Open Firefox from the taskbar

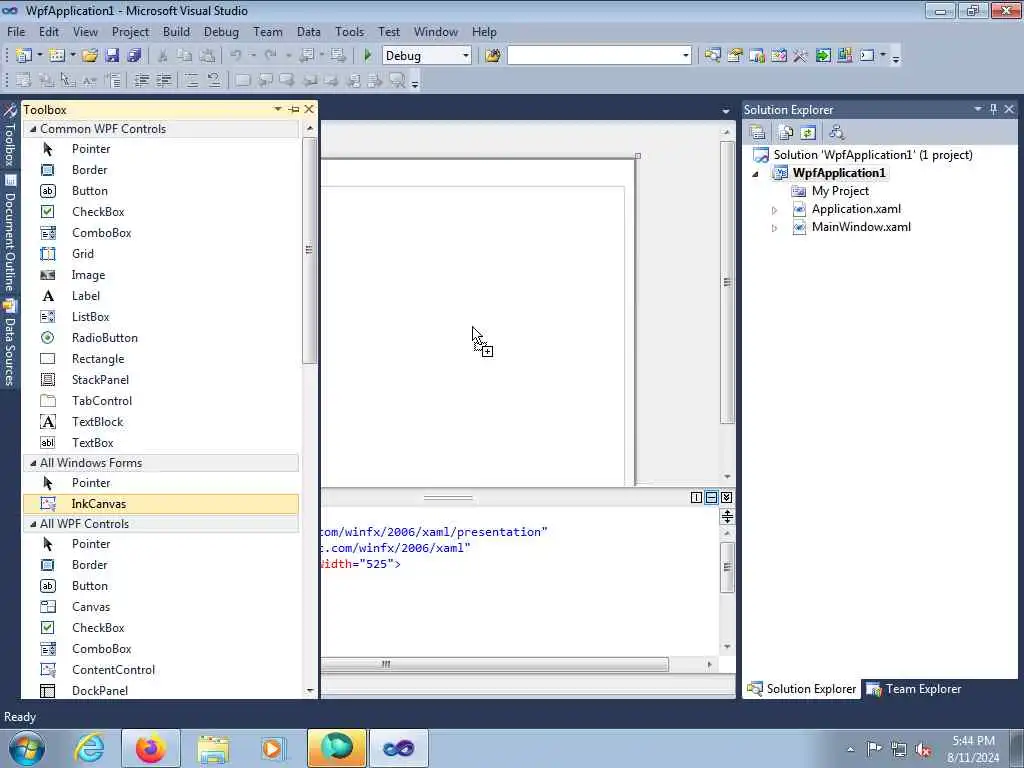pyautogui.click(x=151, y=748)
